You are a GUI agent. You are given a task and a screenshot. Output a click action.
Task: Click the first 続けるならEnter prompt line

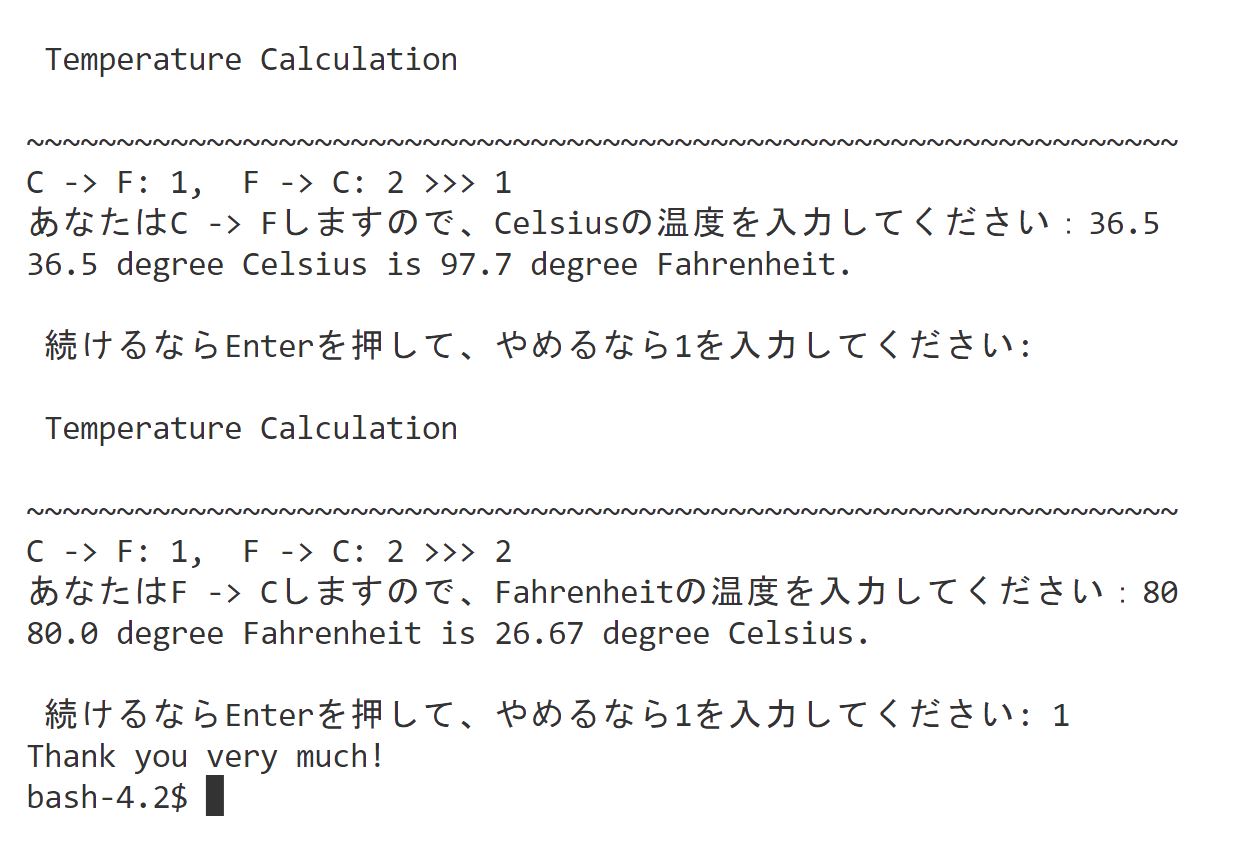tap(537, 347)
